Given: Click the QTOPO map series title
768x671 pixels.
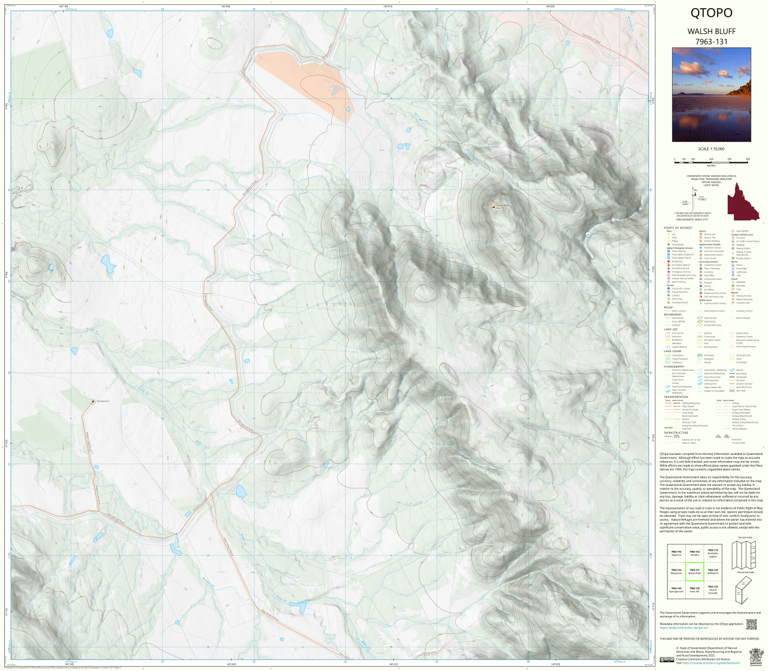Looking at the screenshot, I should [711, 13].
